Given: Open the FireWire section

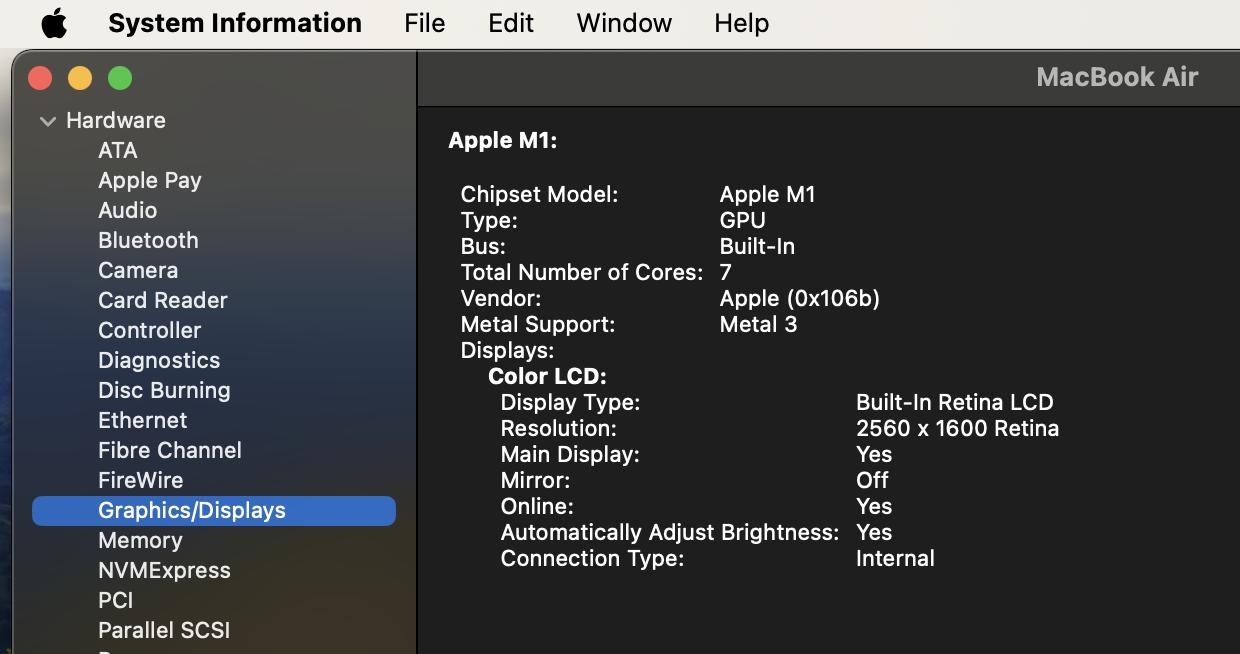Looking at the screenshot, I should coord(140,480).
